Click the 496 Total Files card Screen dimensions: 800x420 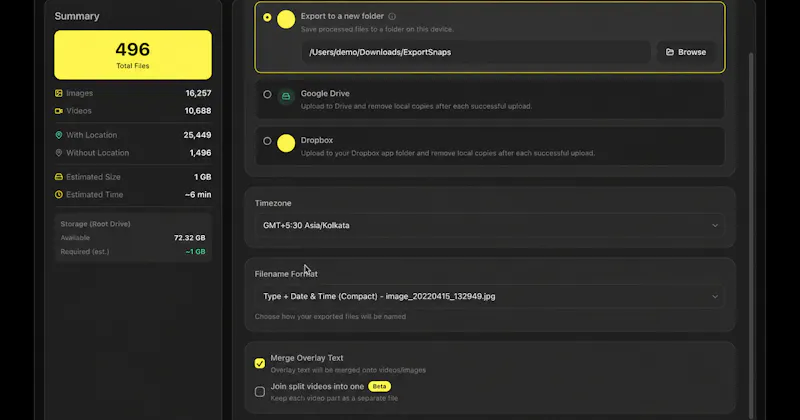(x=133, y=55)
